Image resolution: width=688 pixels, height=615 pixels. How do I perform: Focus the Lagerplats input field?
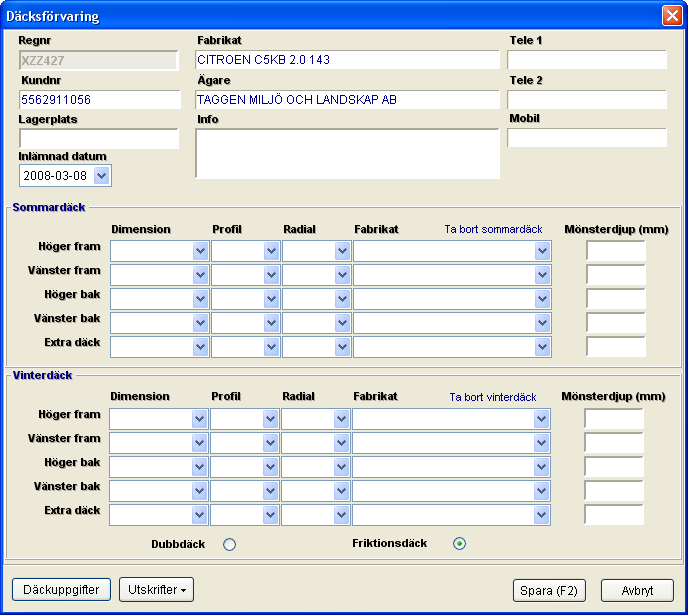point(99,139)
